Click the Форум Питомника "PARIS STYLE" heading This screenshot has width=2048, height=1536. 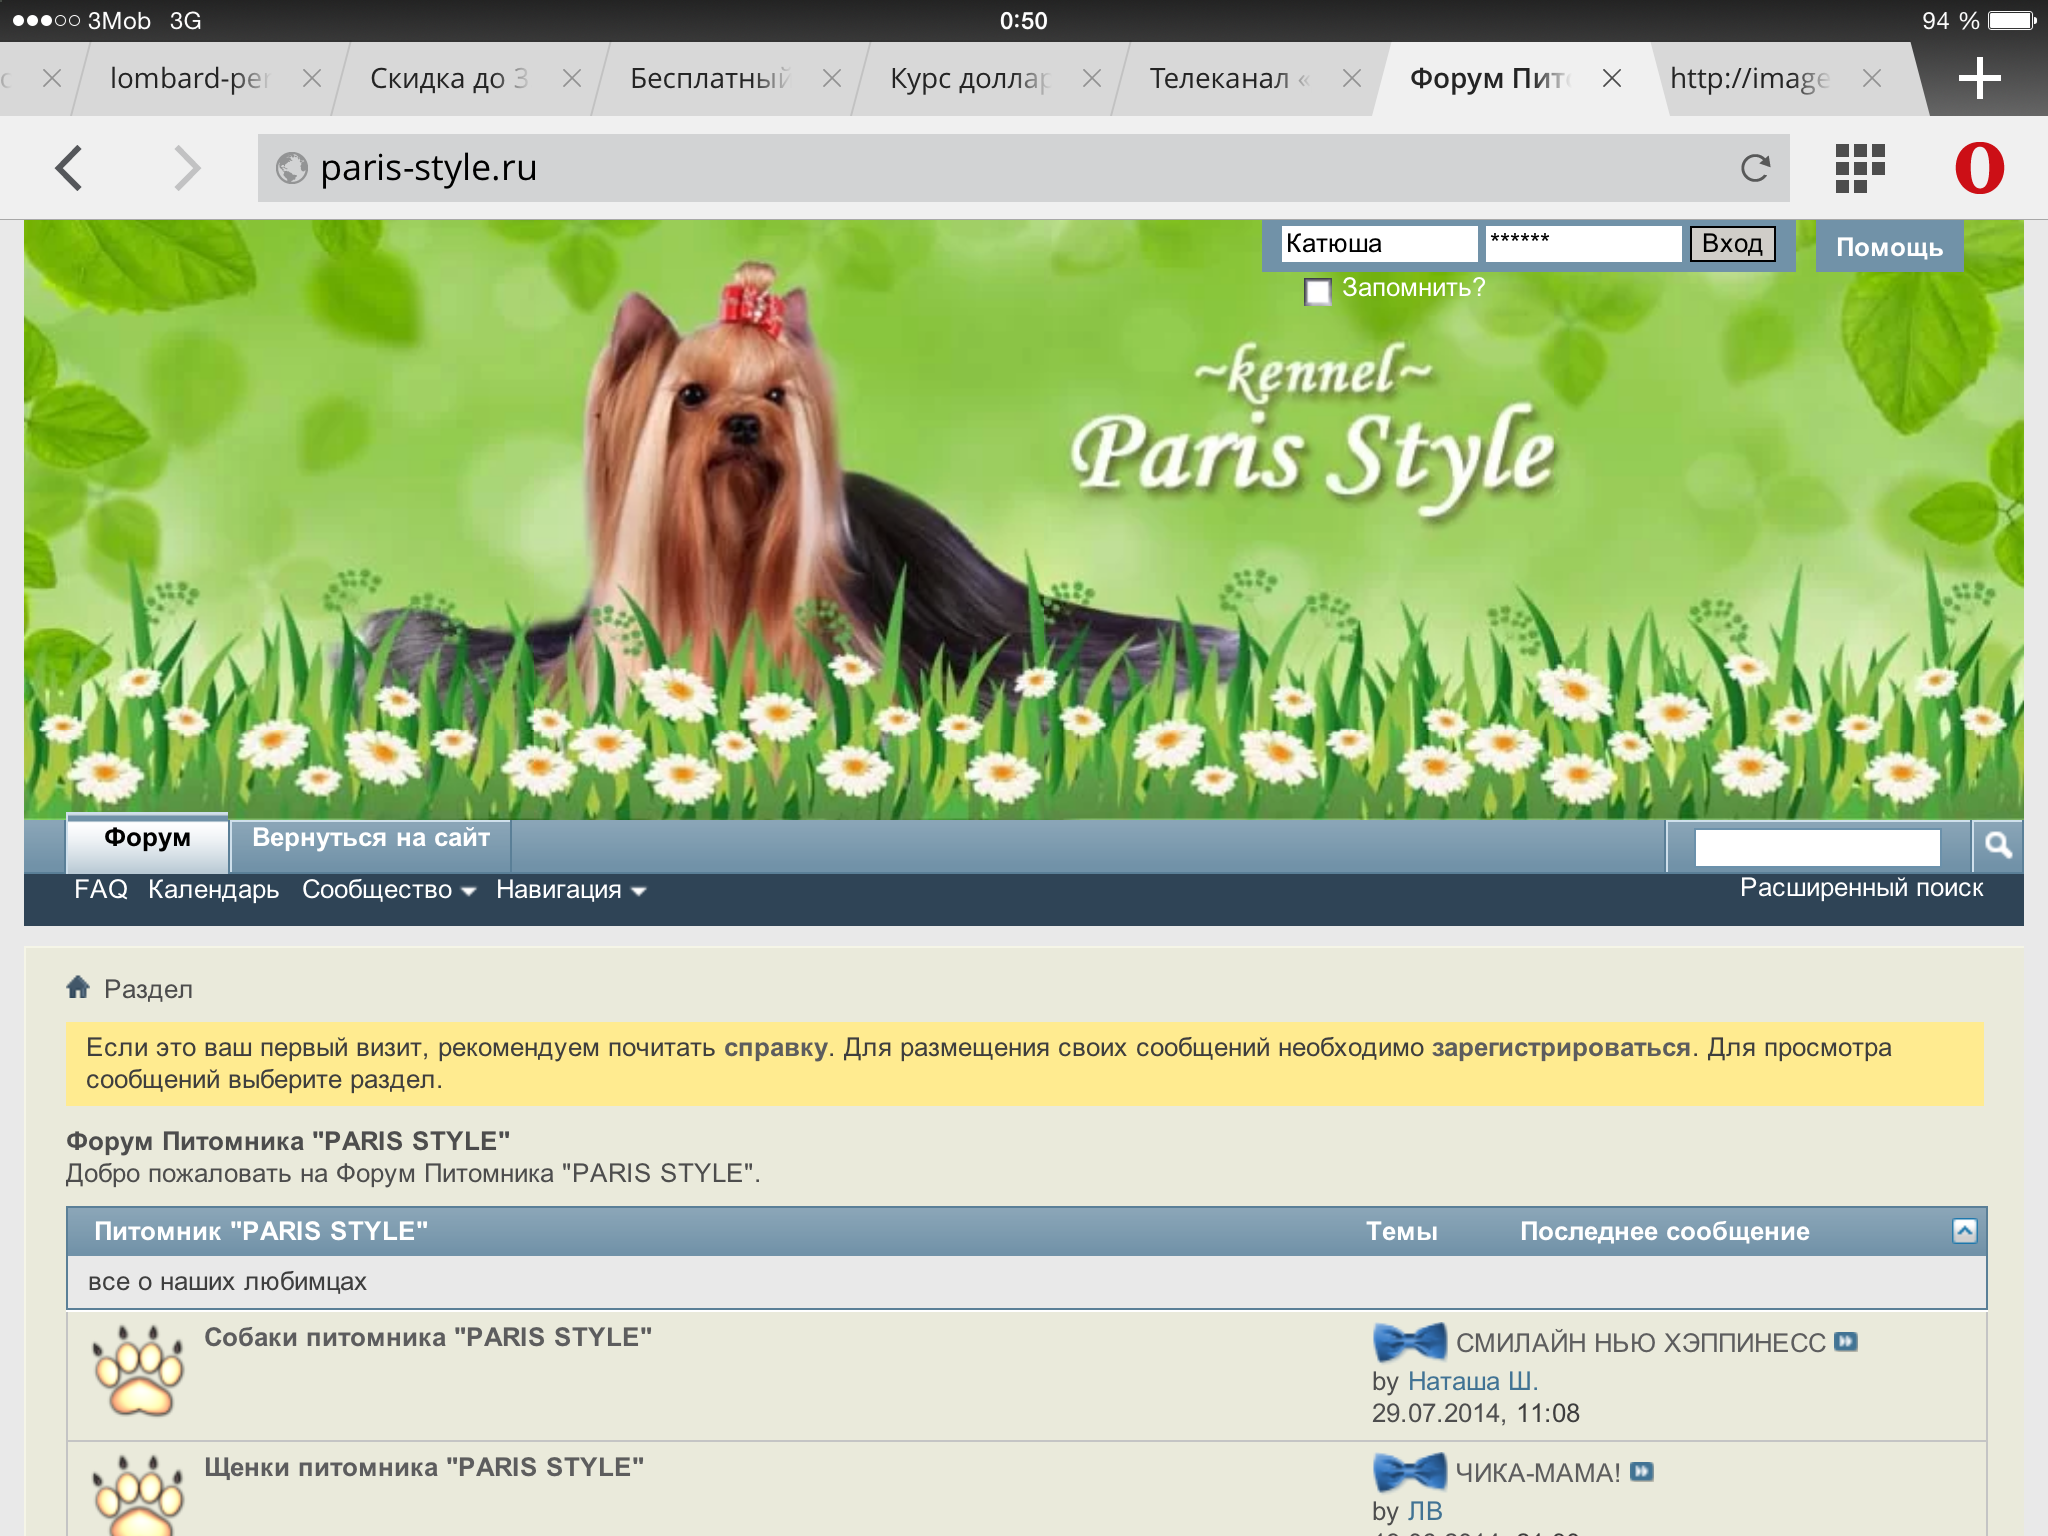point(288,1141)
